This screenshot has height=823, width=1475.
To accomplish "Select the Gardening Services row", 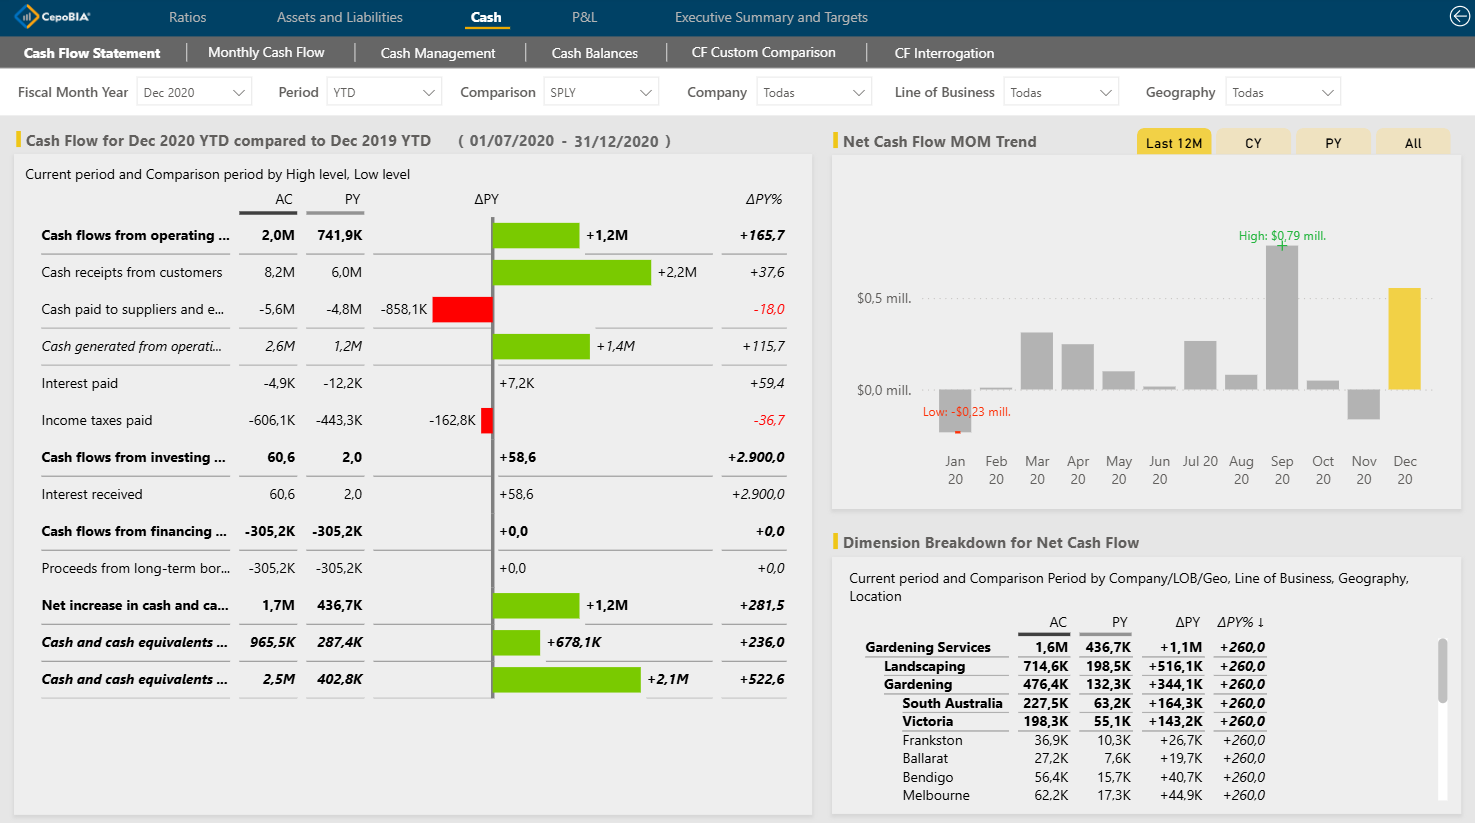I will [x=928, y=647].
